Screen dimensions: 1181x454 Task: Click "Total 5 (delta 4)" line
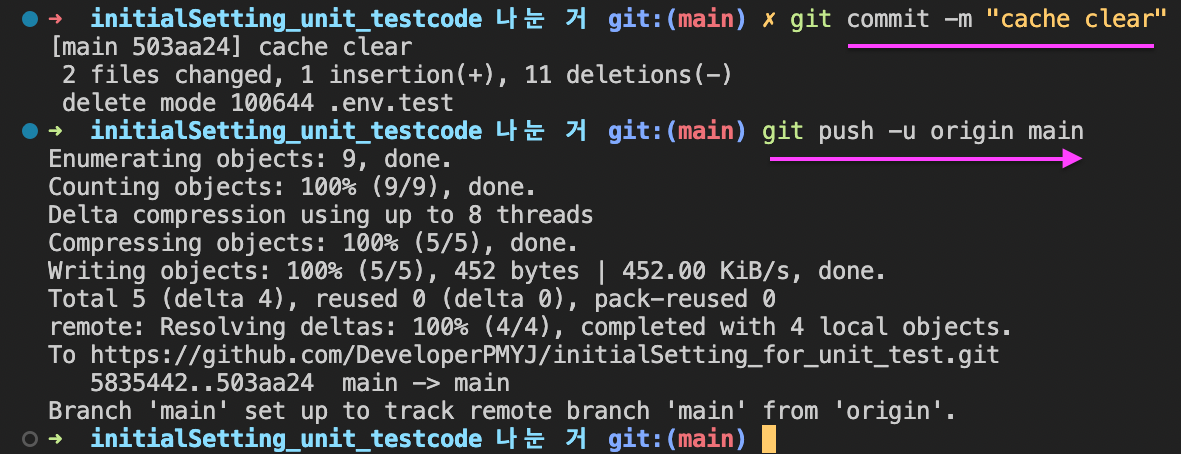pyautogui.click(x=412, y=299)
